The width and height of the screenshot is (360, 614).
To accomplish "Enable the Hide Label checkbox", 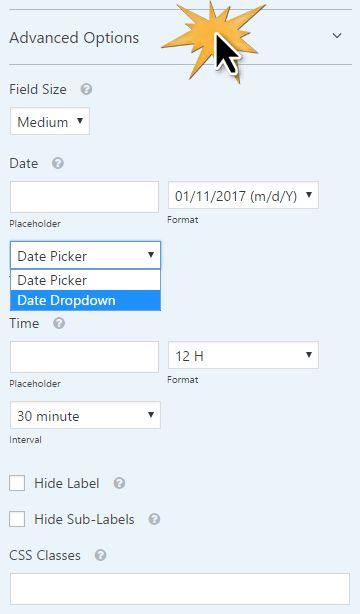I will pyautogui.click(x=17, y=483).
